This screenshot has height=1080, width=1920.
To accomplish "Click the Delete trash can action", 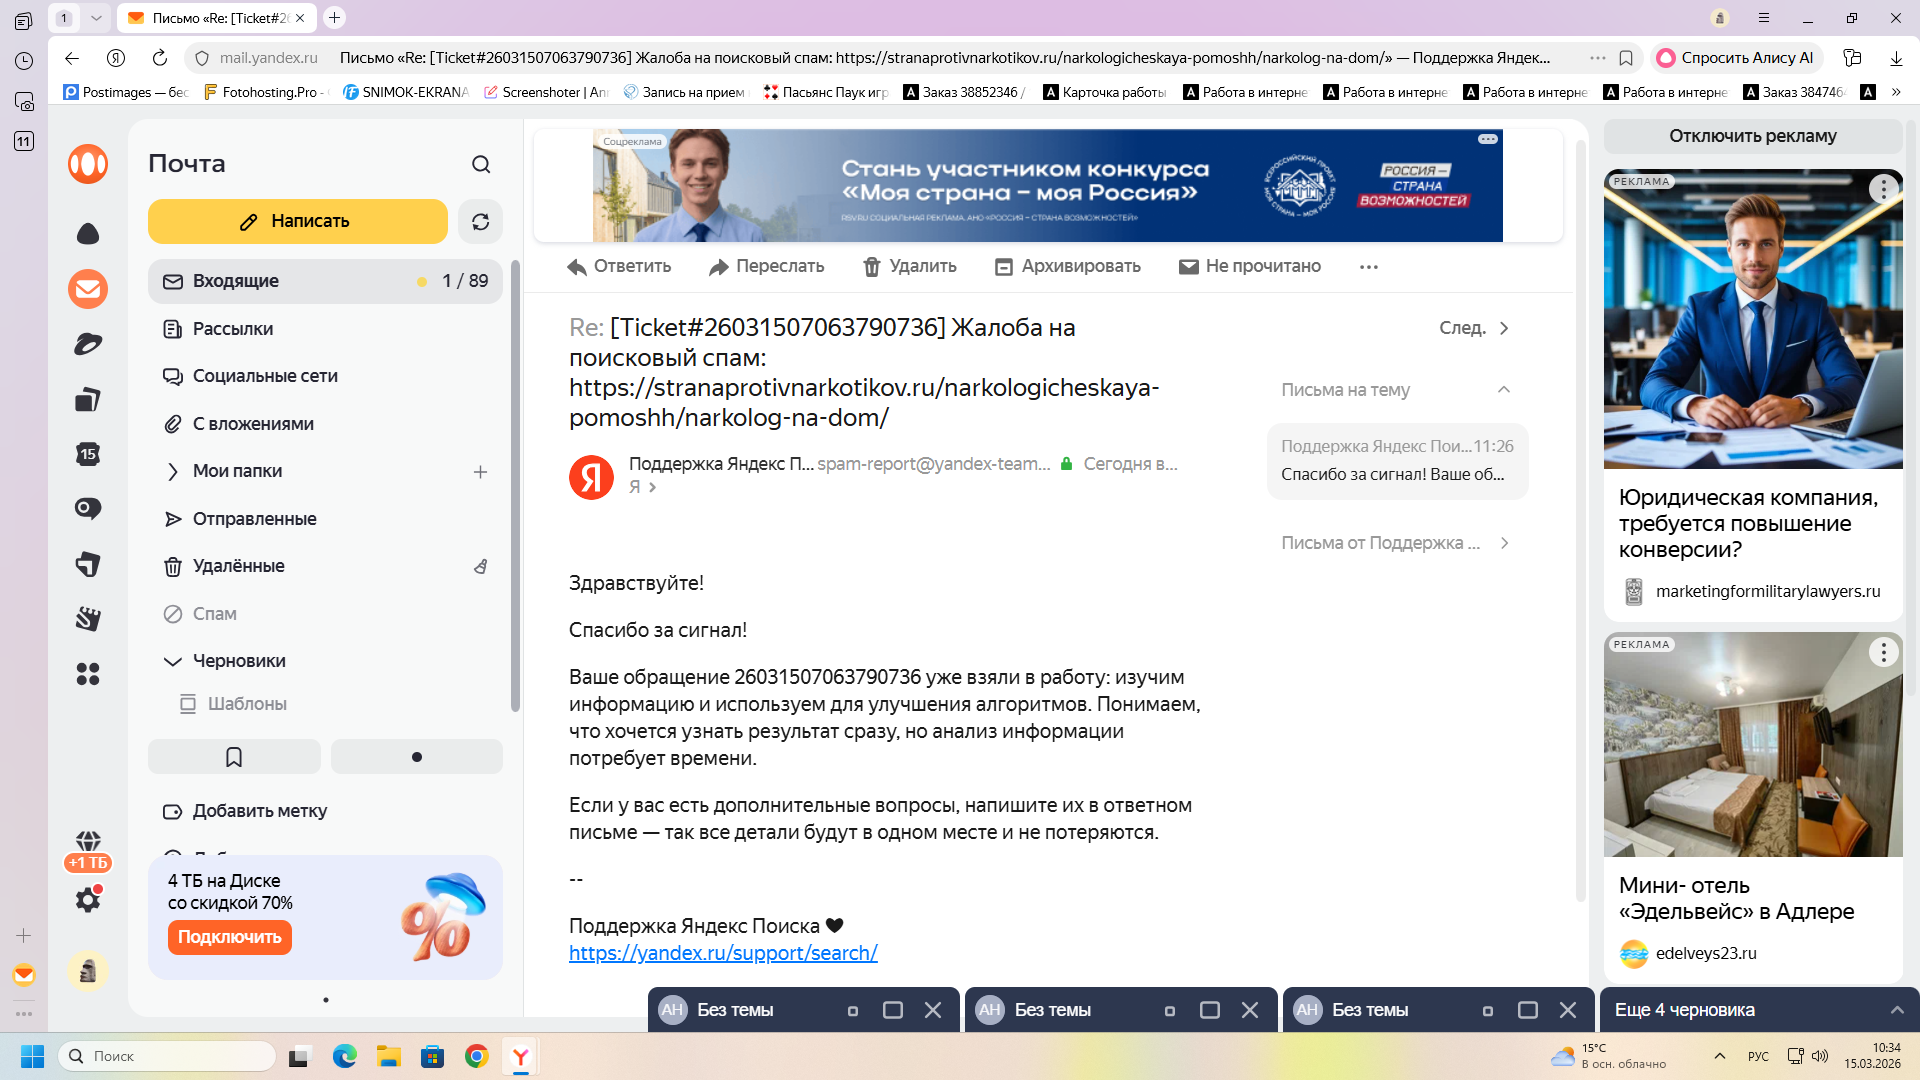I will (x=909, y=267).
